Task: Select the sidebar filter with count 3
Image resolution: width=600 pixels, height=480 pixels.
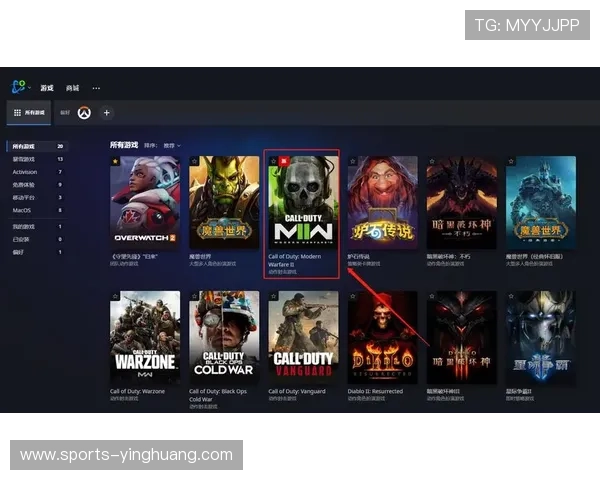Action: pos(38,198)
